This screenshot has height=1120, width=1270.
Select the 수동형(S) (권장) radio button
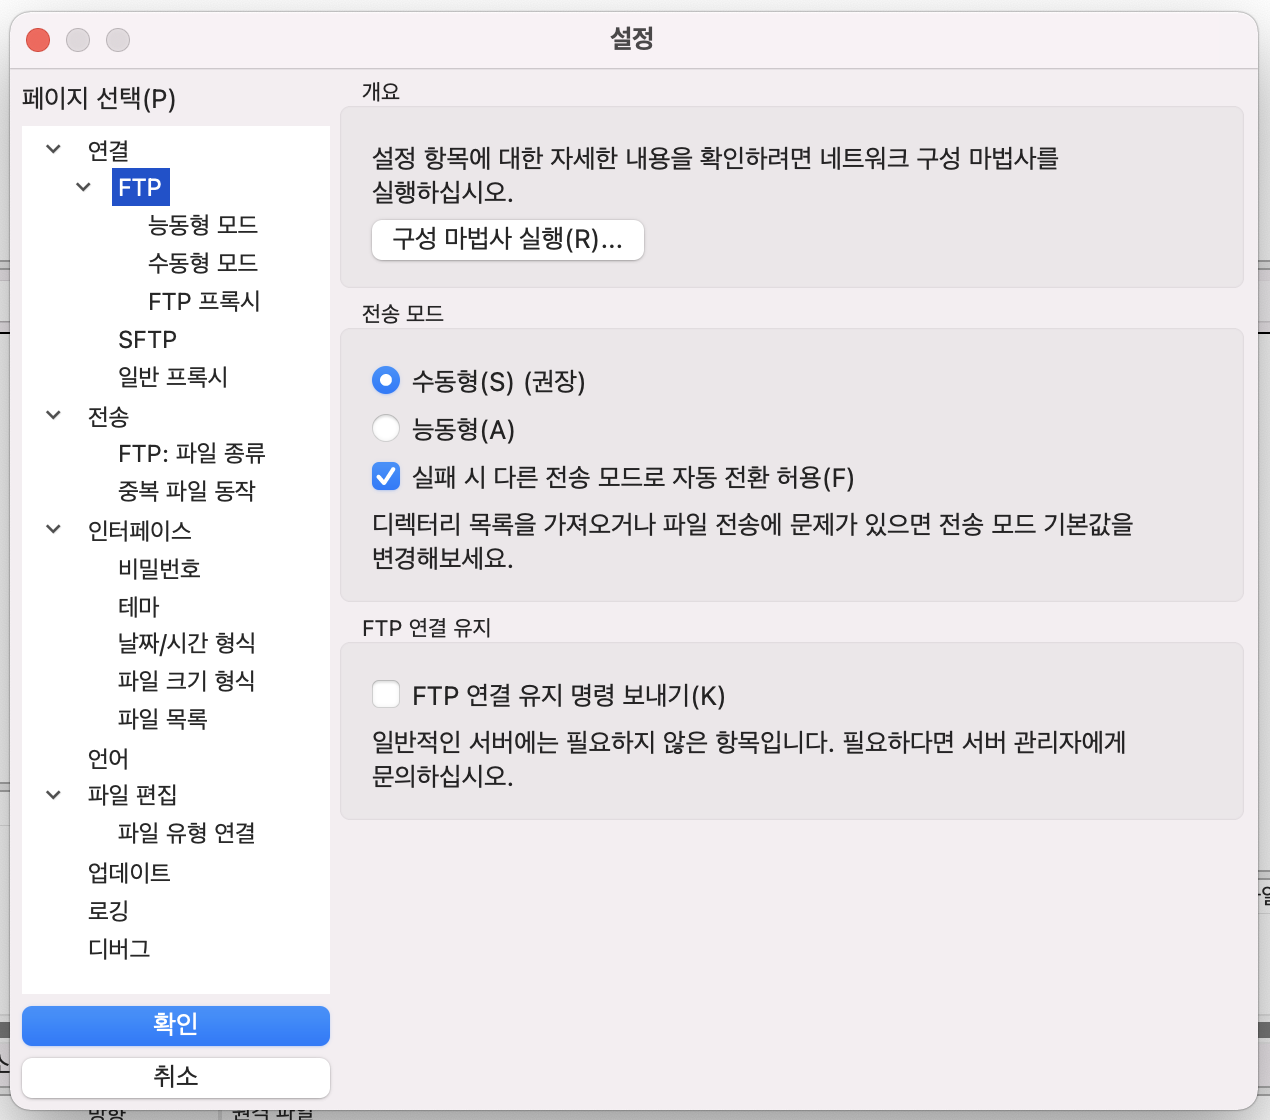point(386,381)
